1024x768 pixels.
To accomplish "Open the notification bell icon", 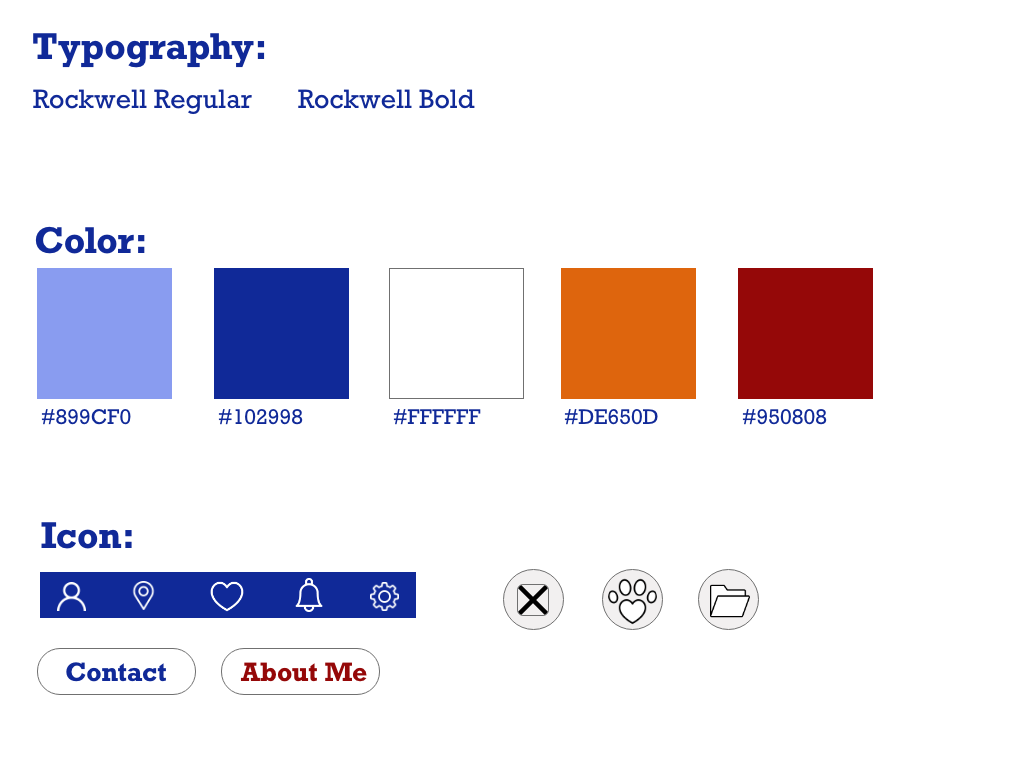I will click(x=309, y=595).
